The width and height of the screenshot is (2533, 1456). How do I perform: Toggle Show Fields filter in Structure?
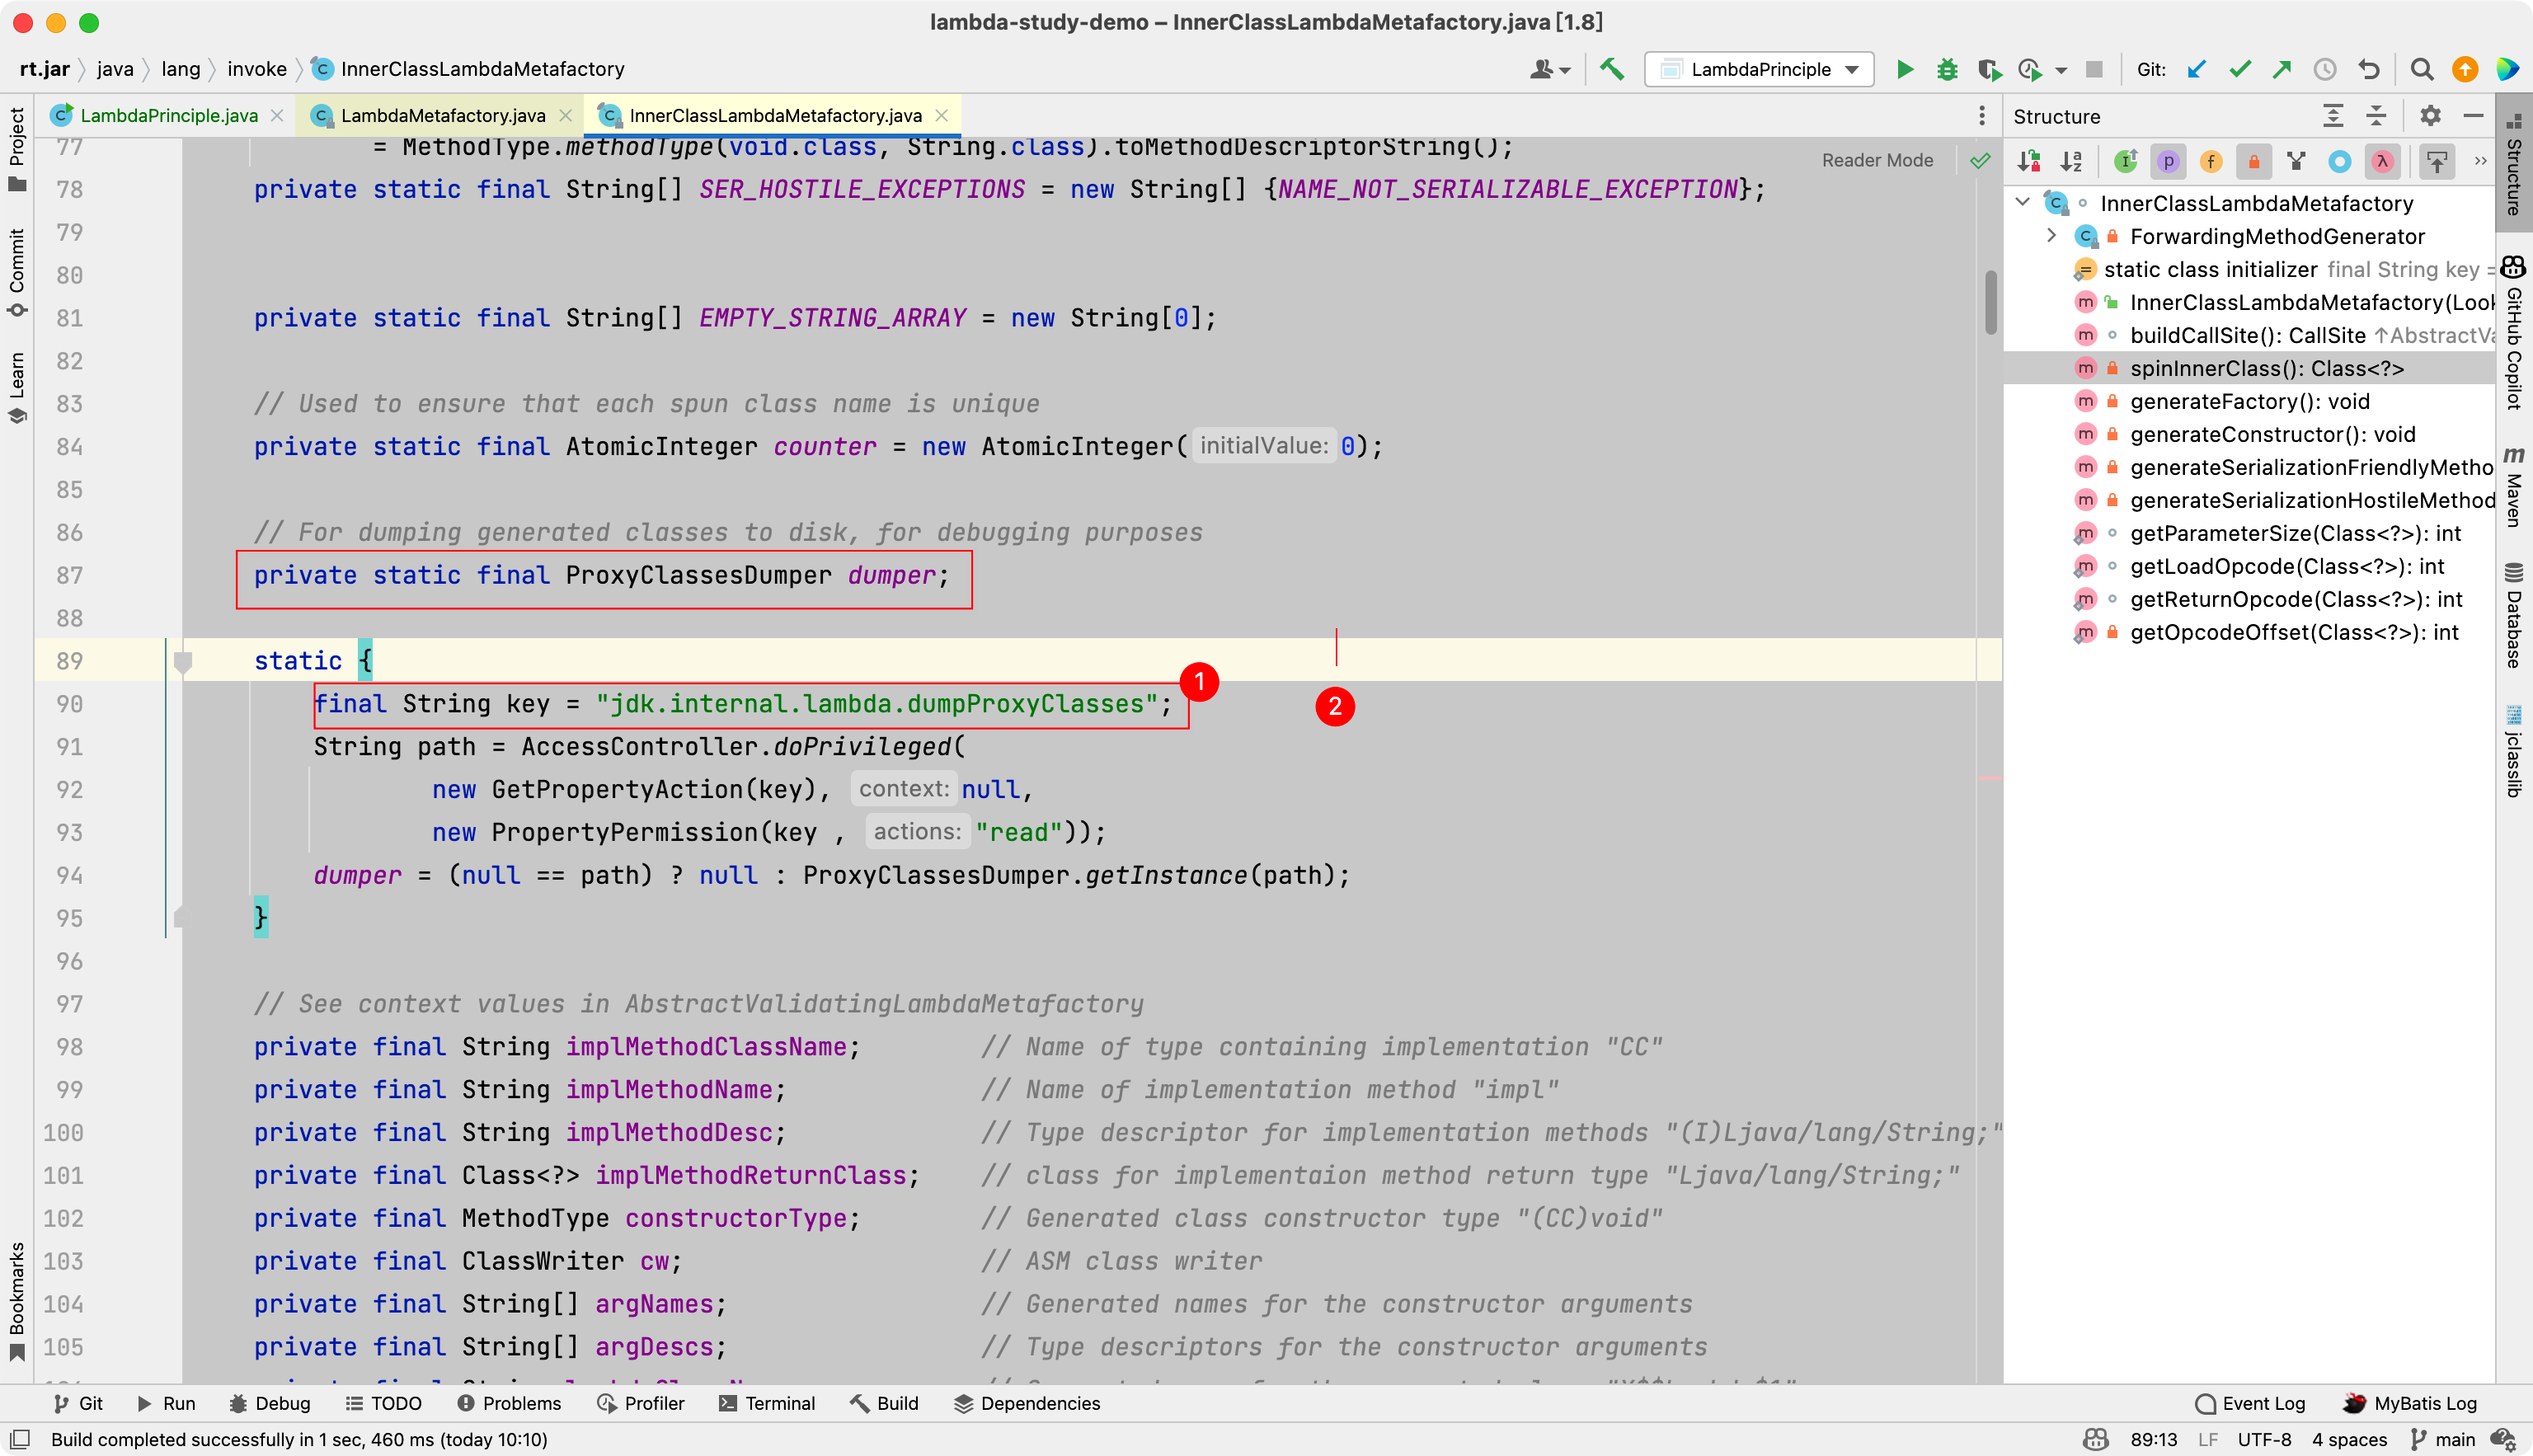[2210, 161]
